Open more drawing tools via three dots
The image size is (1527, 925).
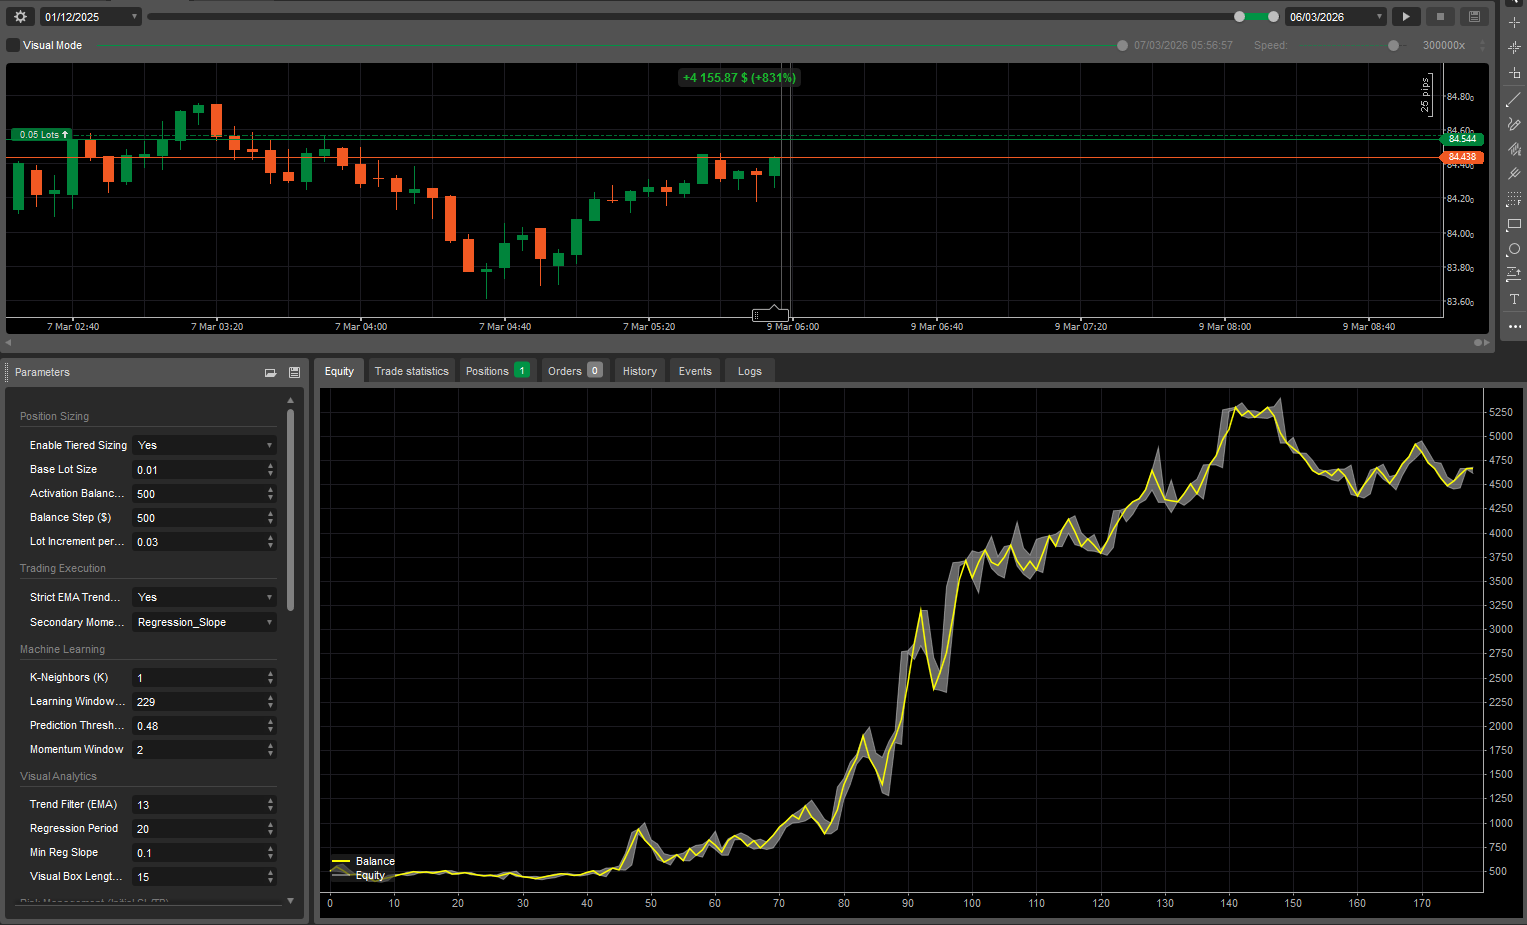(x=1513, y=326)
